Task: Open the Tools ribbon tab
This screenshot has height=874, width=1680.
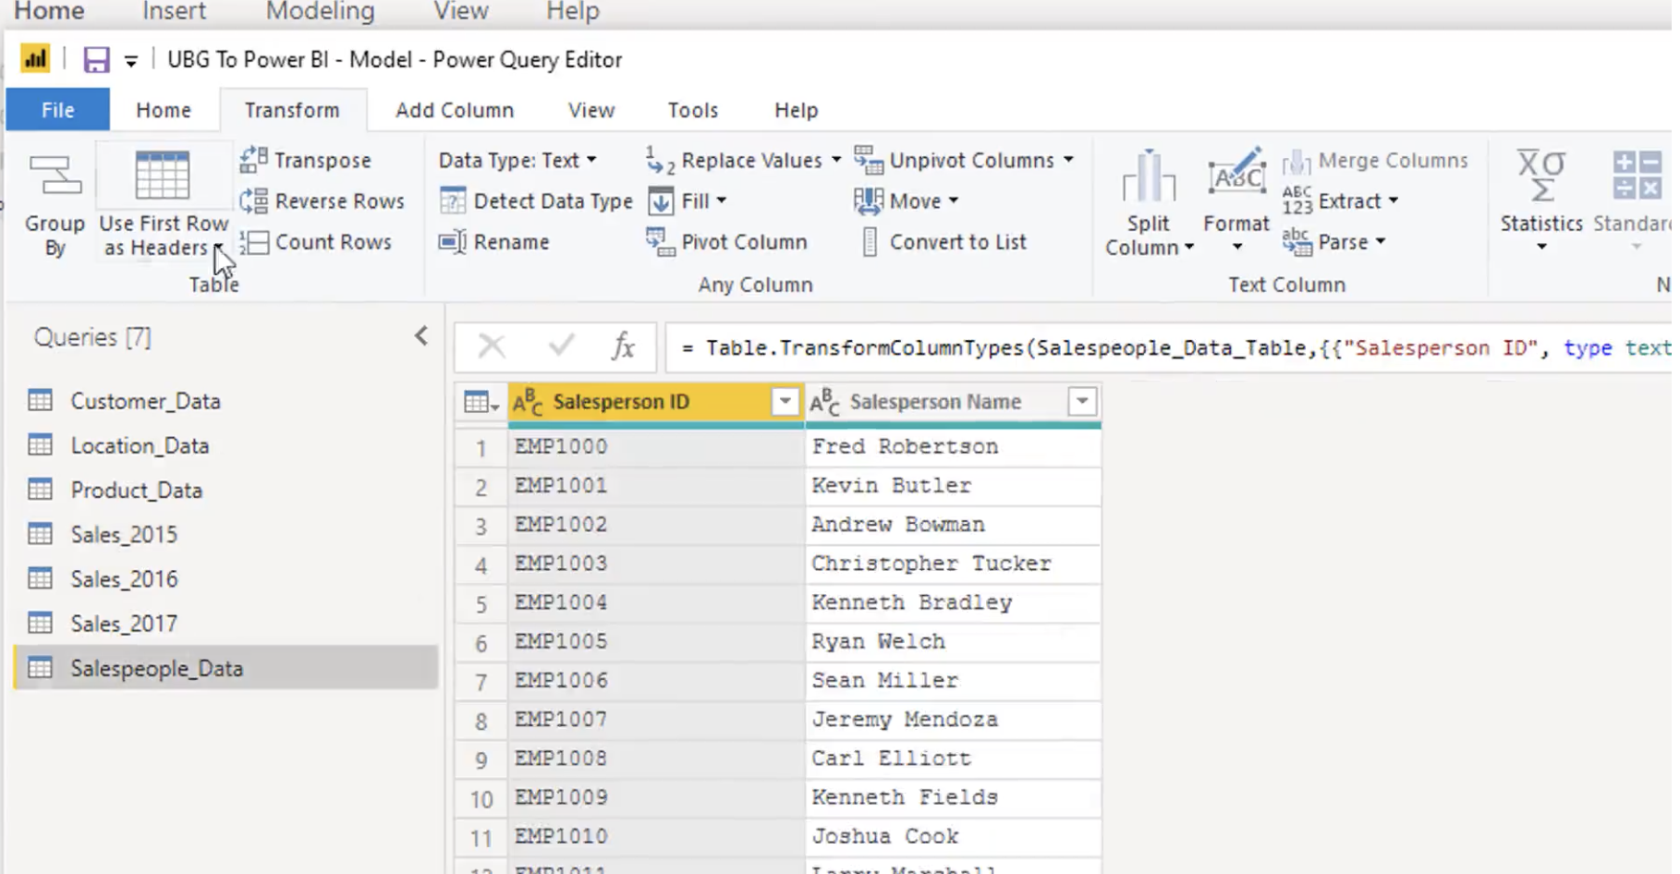Action: [693, 110]
